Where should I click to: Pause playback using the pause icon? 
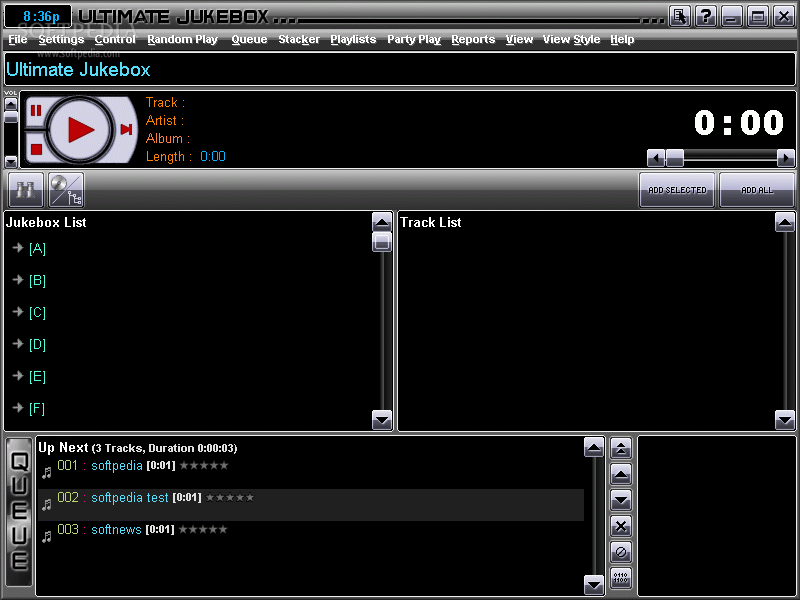coord(36,110)
